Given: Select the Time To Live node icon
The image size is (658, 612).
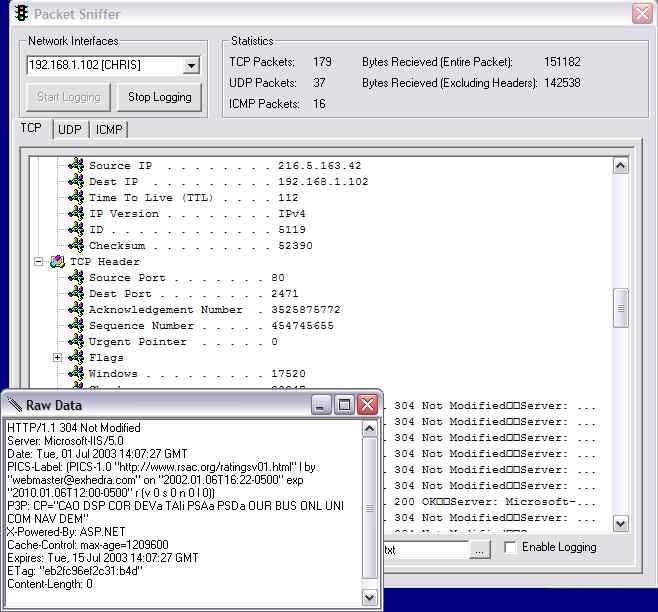Looking at the screenshot, I should point(76,198).
